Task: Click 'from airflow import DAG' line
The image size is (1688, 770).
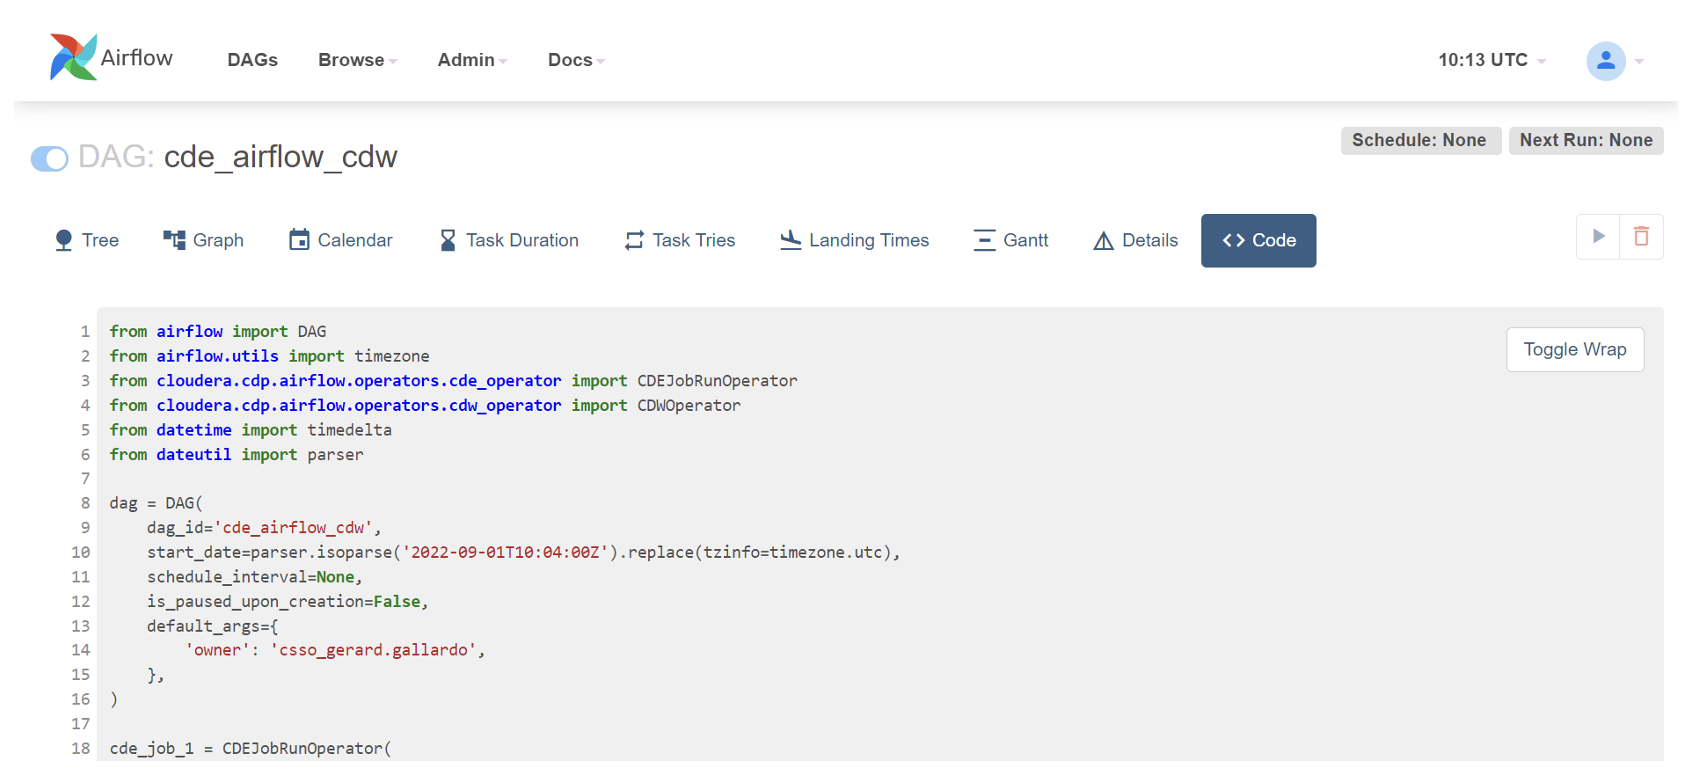Action: click(218, 331)
